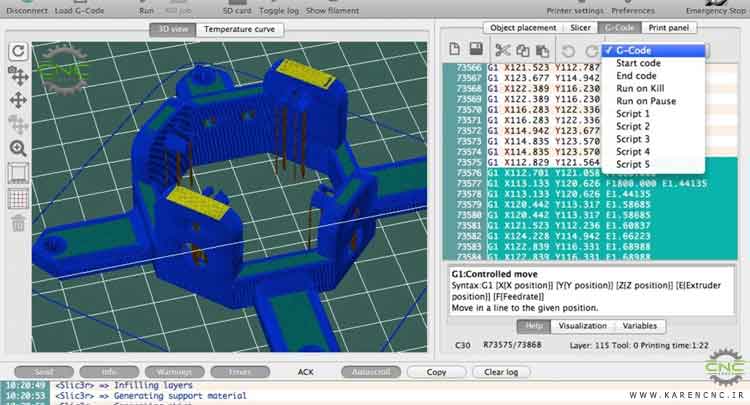Toggle the ACK log filter
Image resolution: width=750 pixels, height=405 pixels.
click(306, 372)
